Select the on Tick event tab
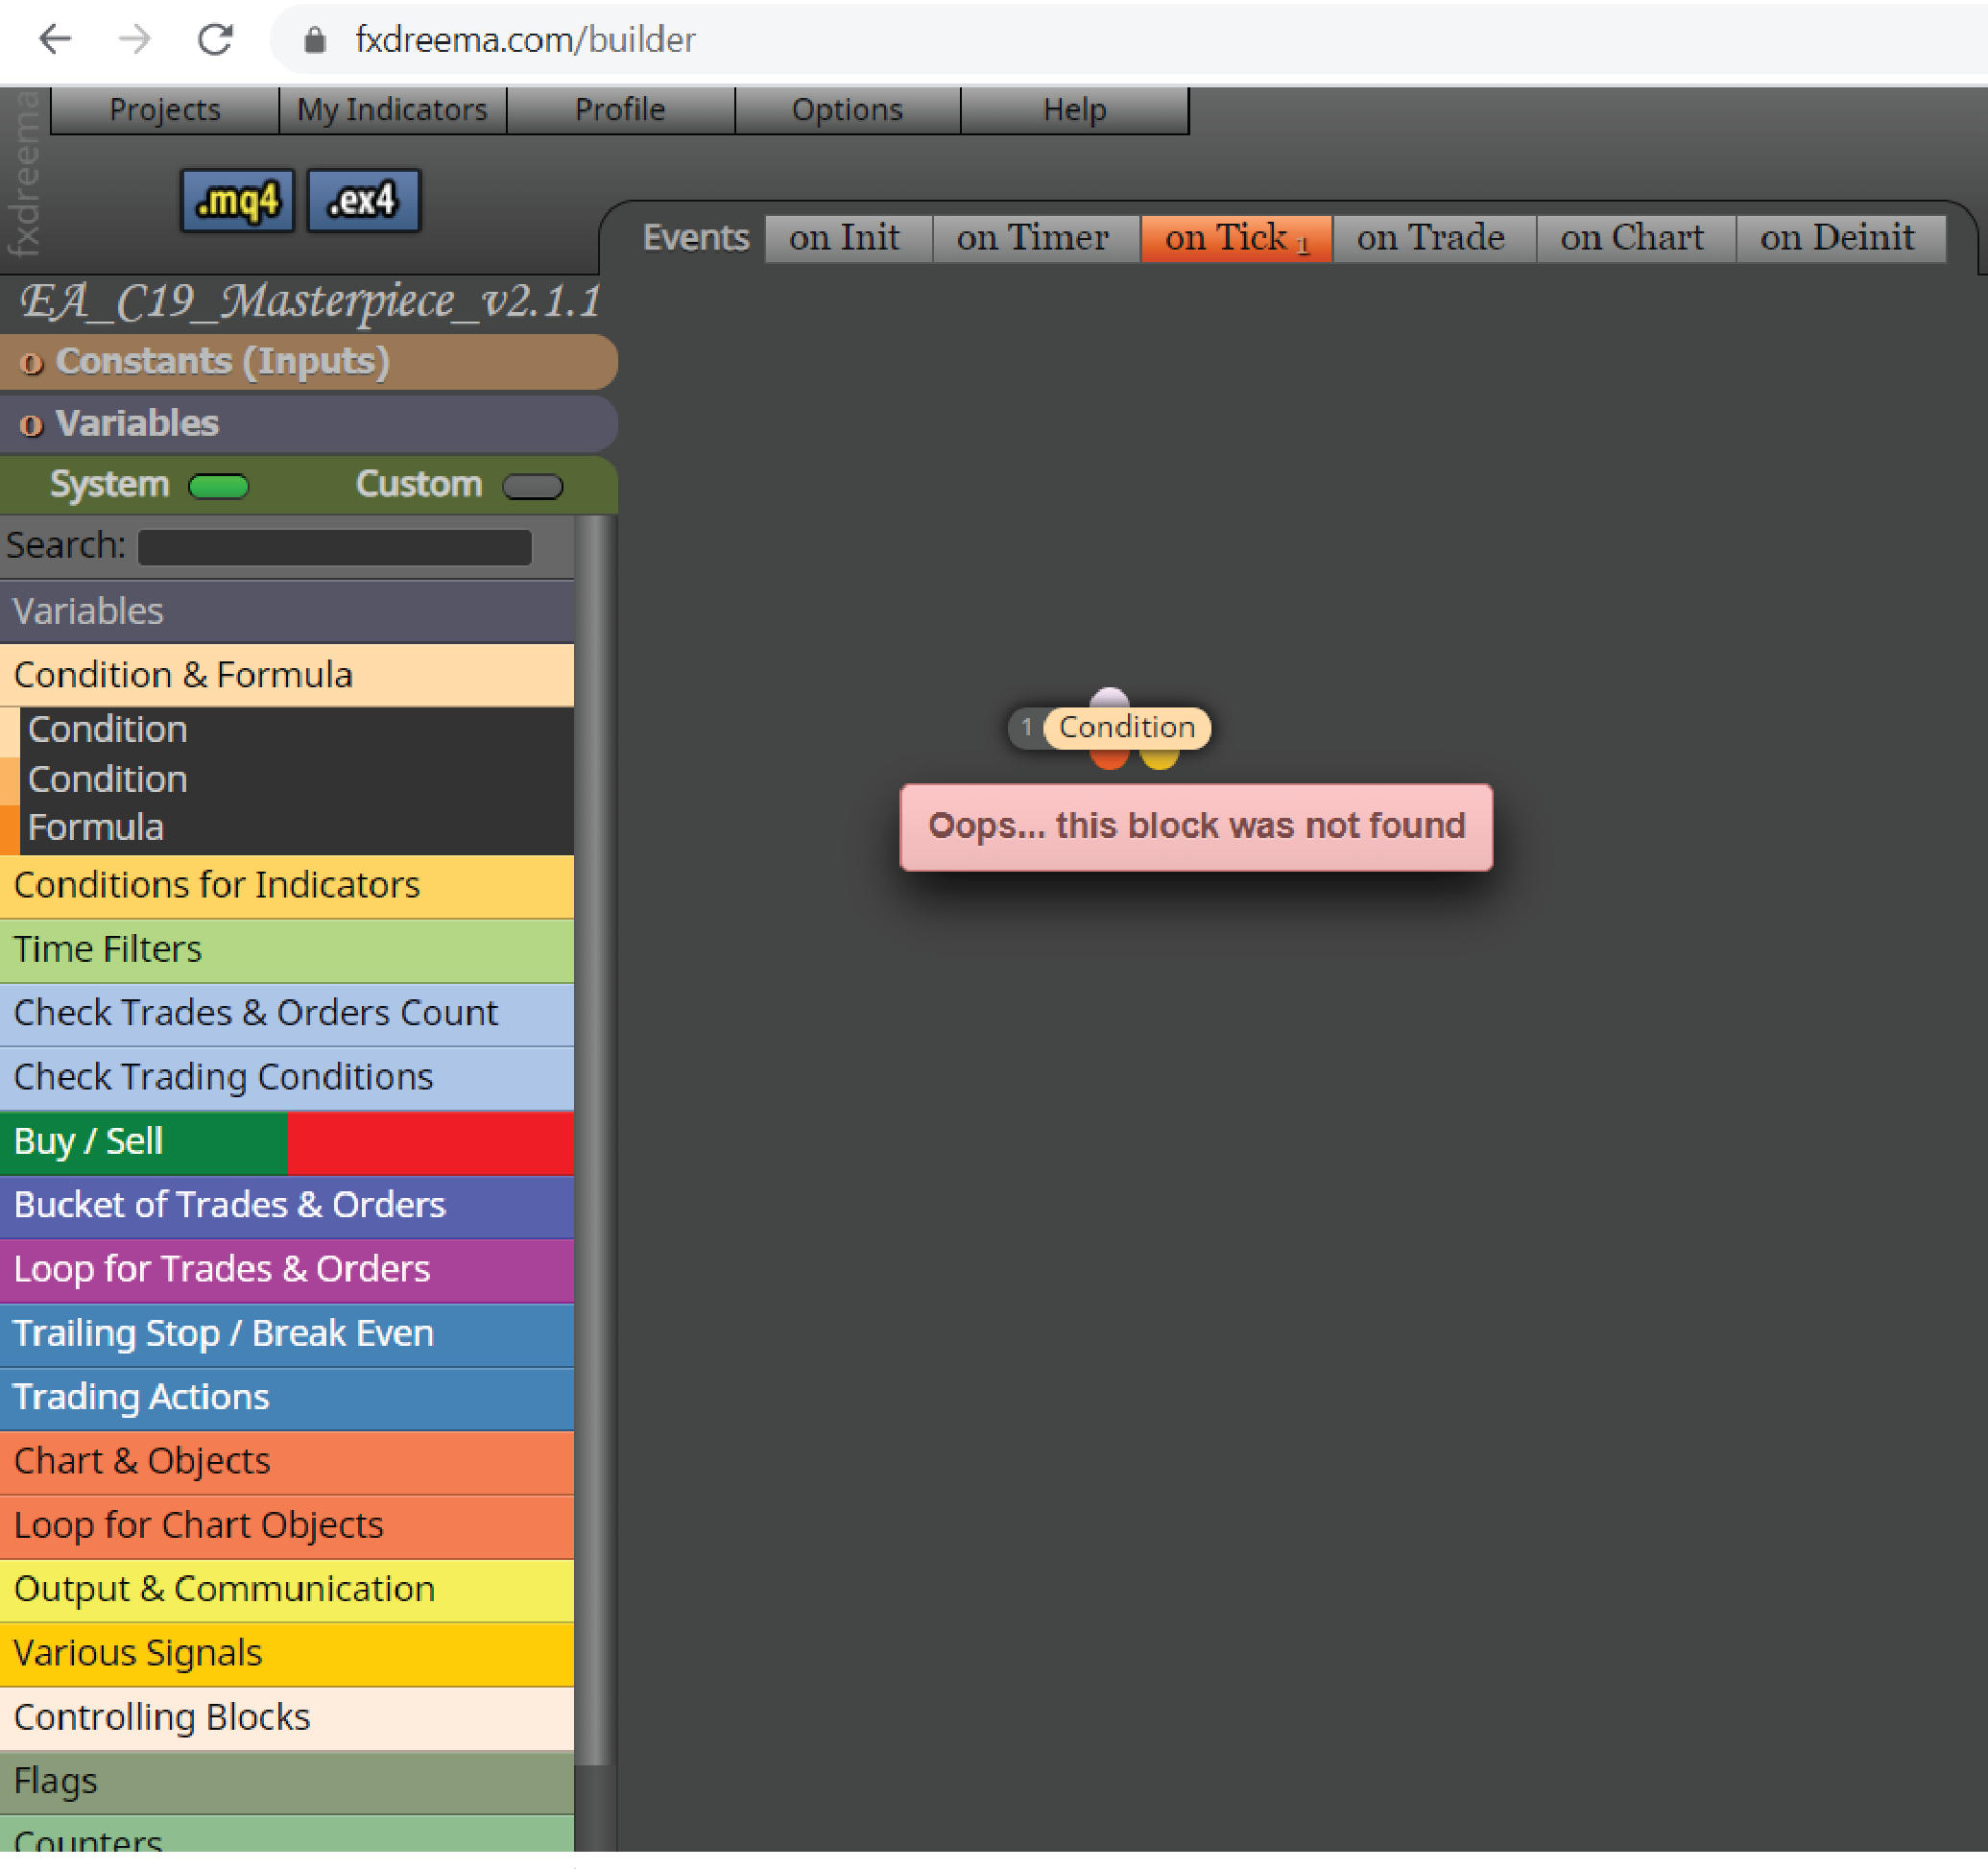The width and height of the screenshot is (1988, 1869). point(1236,238)
